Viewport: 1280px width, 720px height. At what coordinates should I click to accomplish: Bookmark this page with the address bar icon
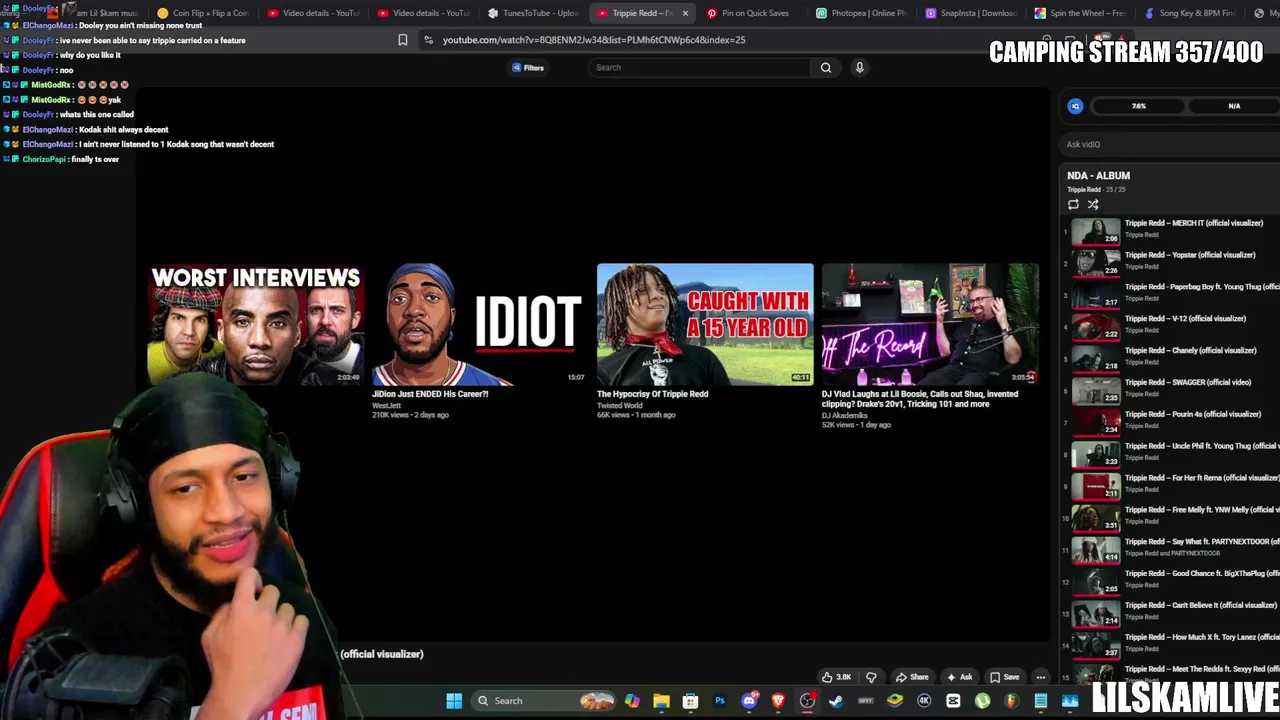(402, 40)
